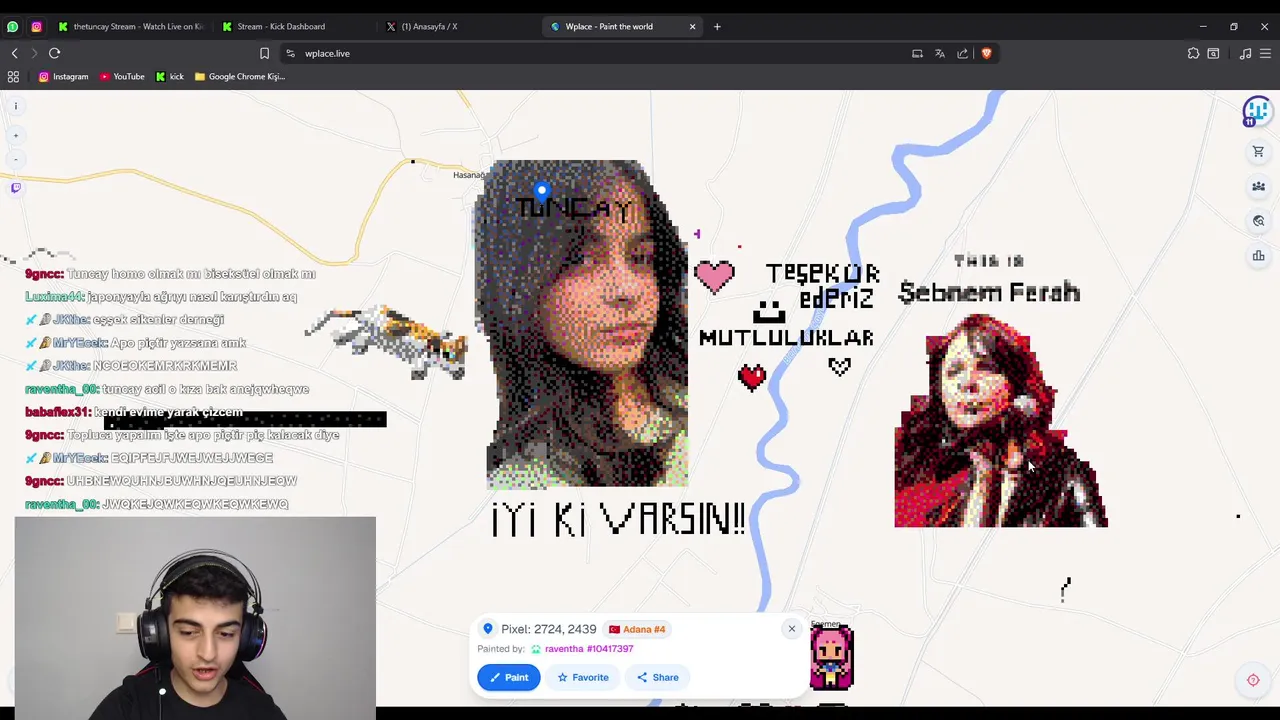Reload the wplace.live page

(55, 53)
